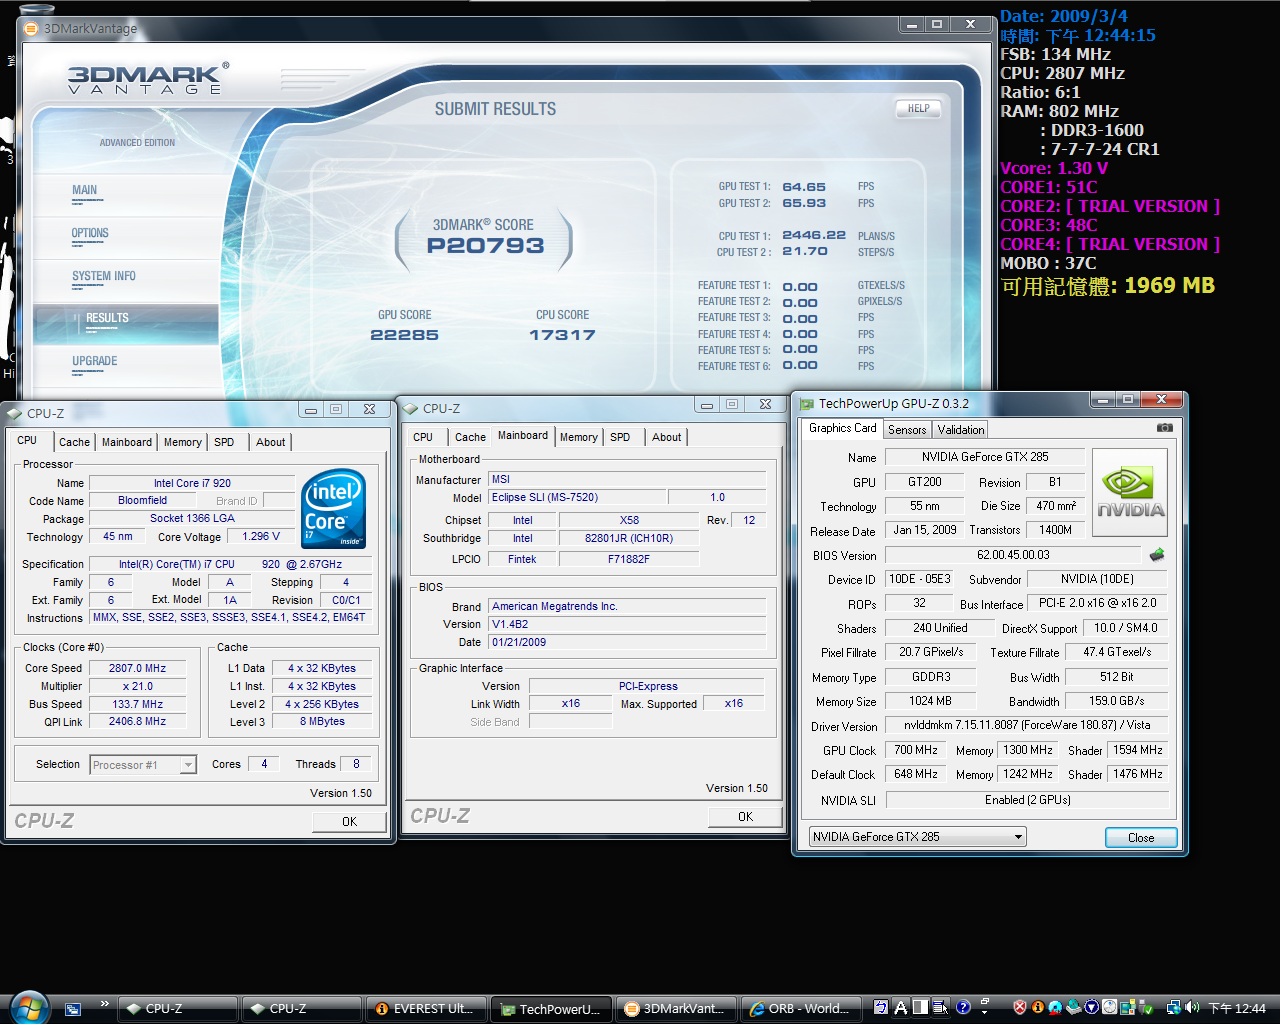Click the volume speaker tray icon
Image resolution: width=1280 pixels, height=1024 pixels.
pos(1193,1008)
